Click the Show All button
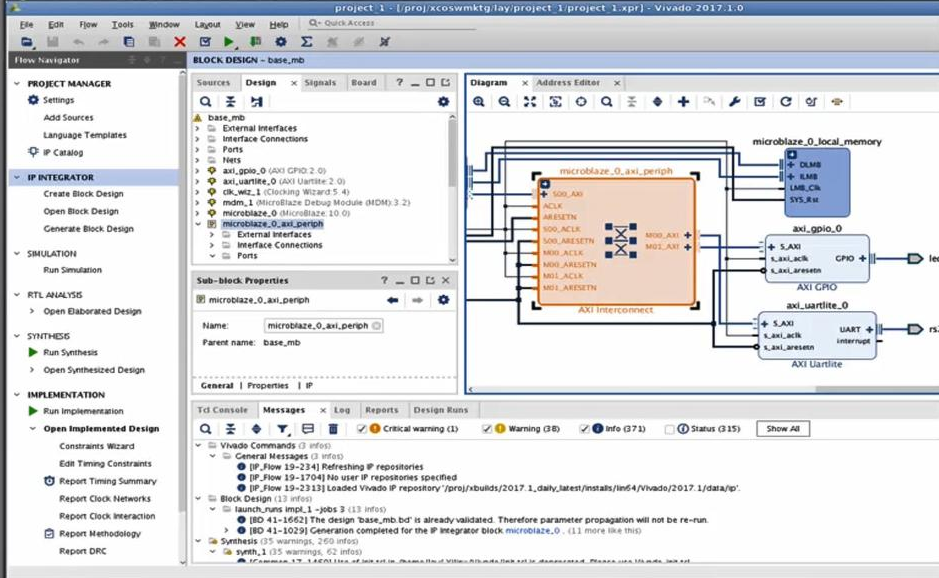Image resolution: width=939 pixels, height=578 pixels. click(783, 429)
